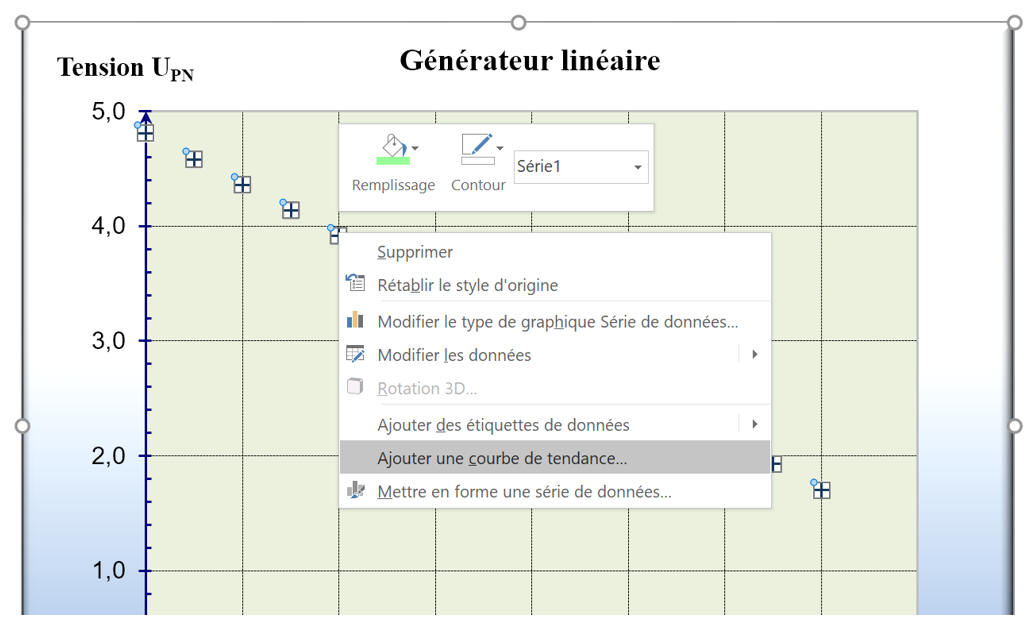Screen dimensions: 1029x633
Task: Click the 5,0 axis label
Action: pyautogui.click(x=108, y=112)
